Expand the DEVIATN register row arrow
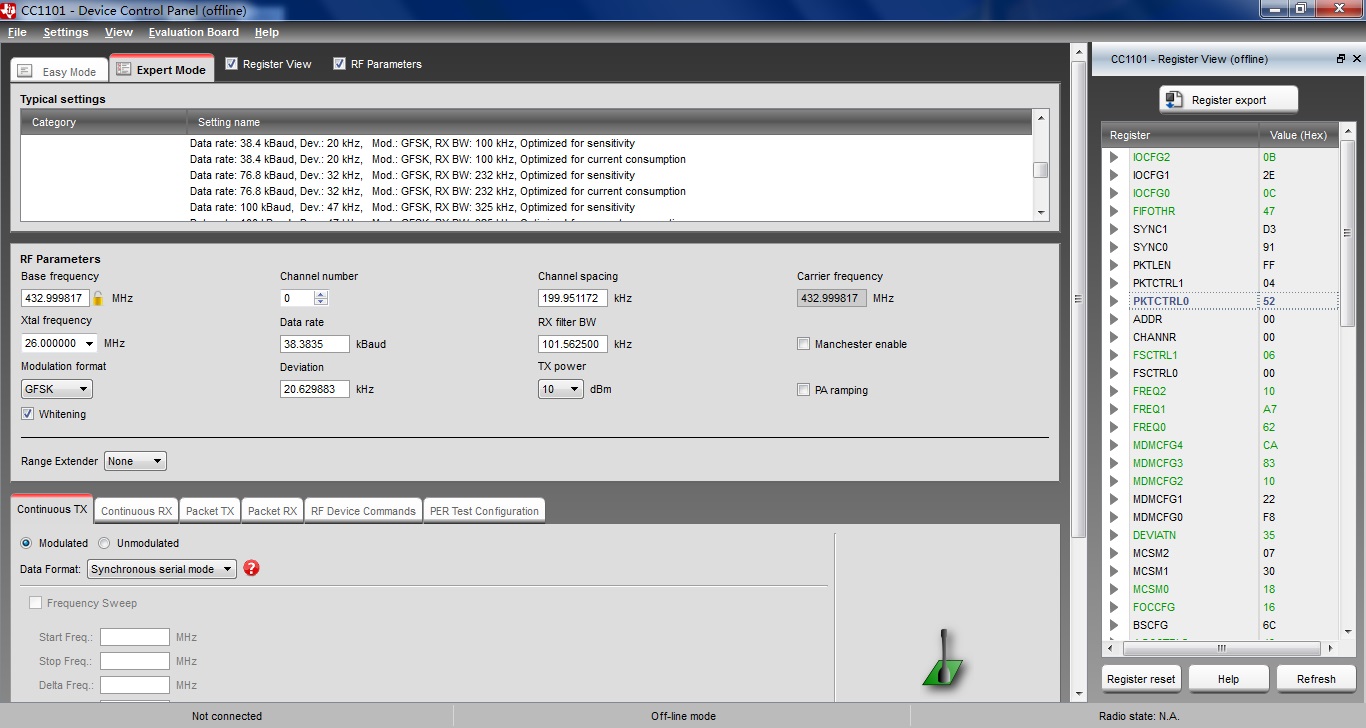This screenshot has width=1366, height=728. 1114,535
